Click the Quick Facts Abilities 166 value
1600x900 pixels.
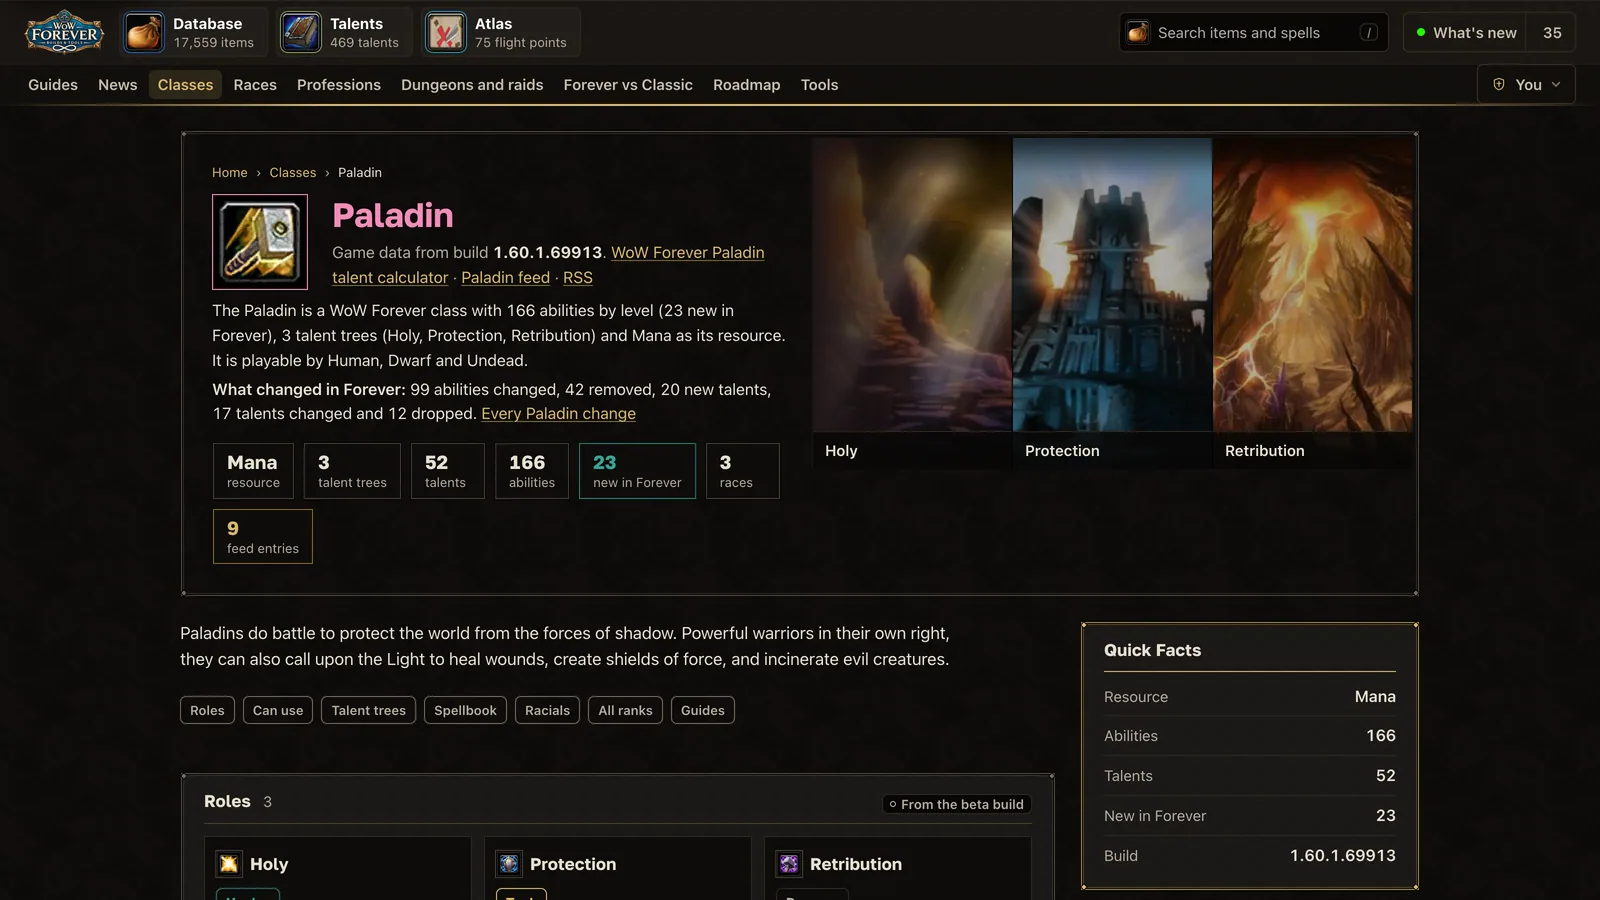pos(1381,736)
